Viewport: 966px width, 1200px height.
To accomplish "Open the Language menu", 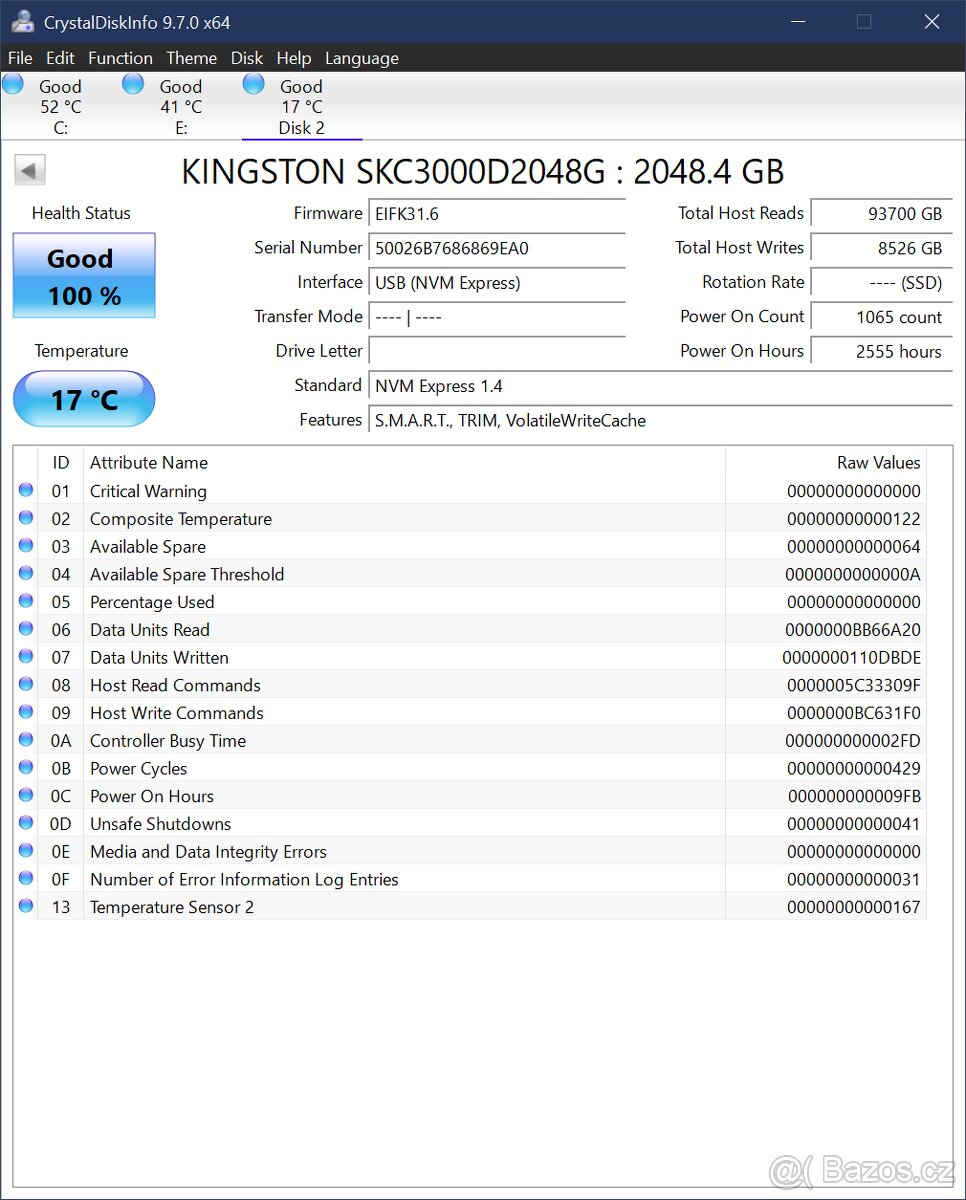I will coord(361,58).
